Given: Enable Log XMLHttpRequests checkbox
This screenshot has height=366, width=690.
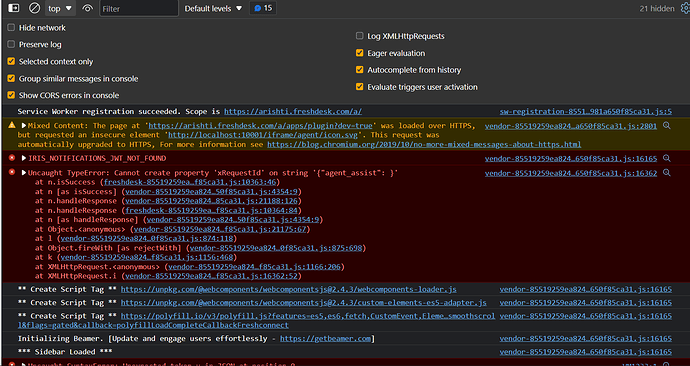Looking at the screenshot, I should tap(360, 36).
